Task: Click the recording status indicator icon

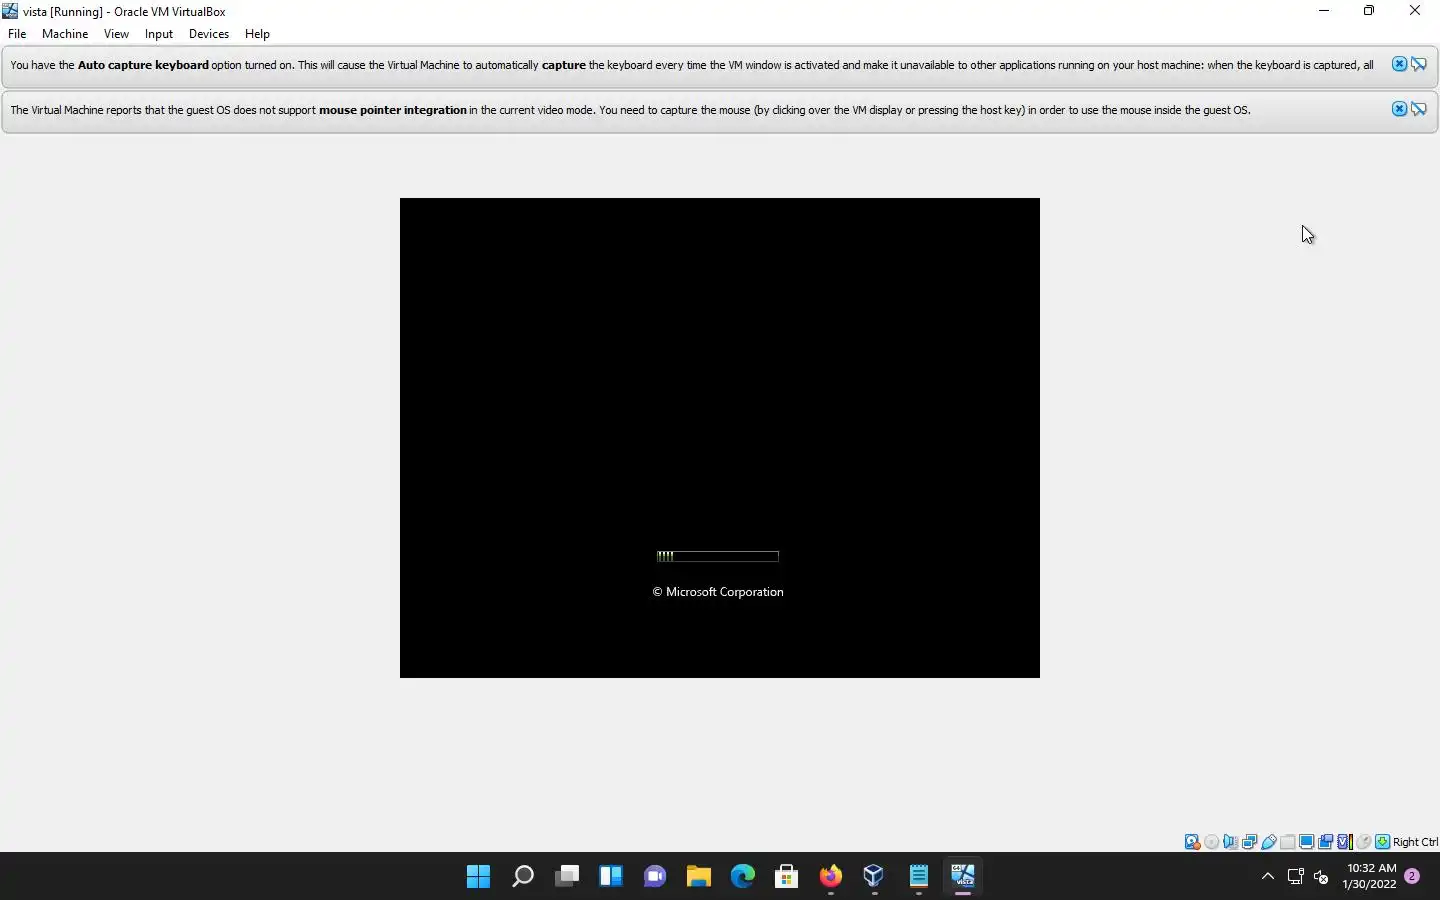Action: (1325, 842)
